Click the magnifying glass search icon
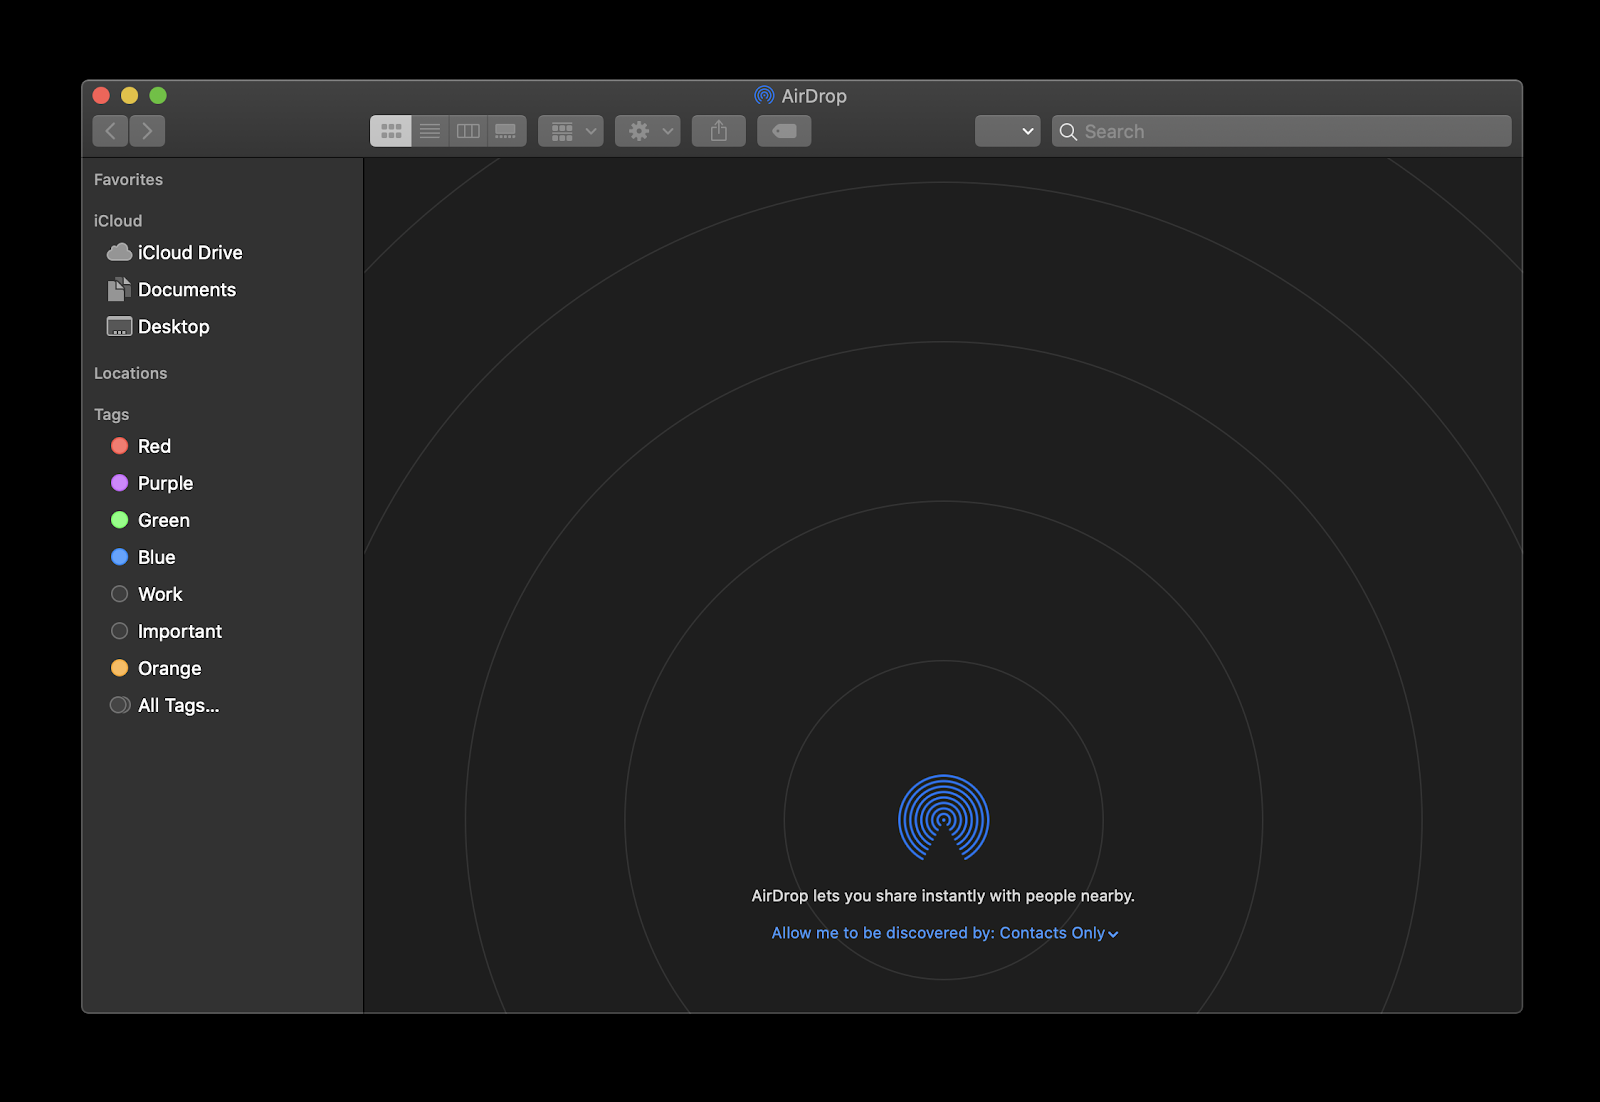 [x=1068, y=132]
